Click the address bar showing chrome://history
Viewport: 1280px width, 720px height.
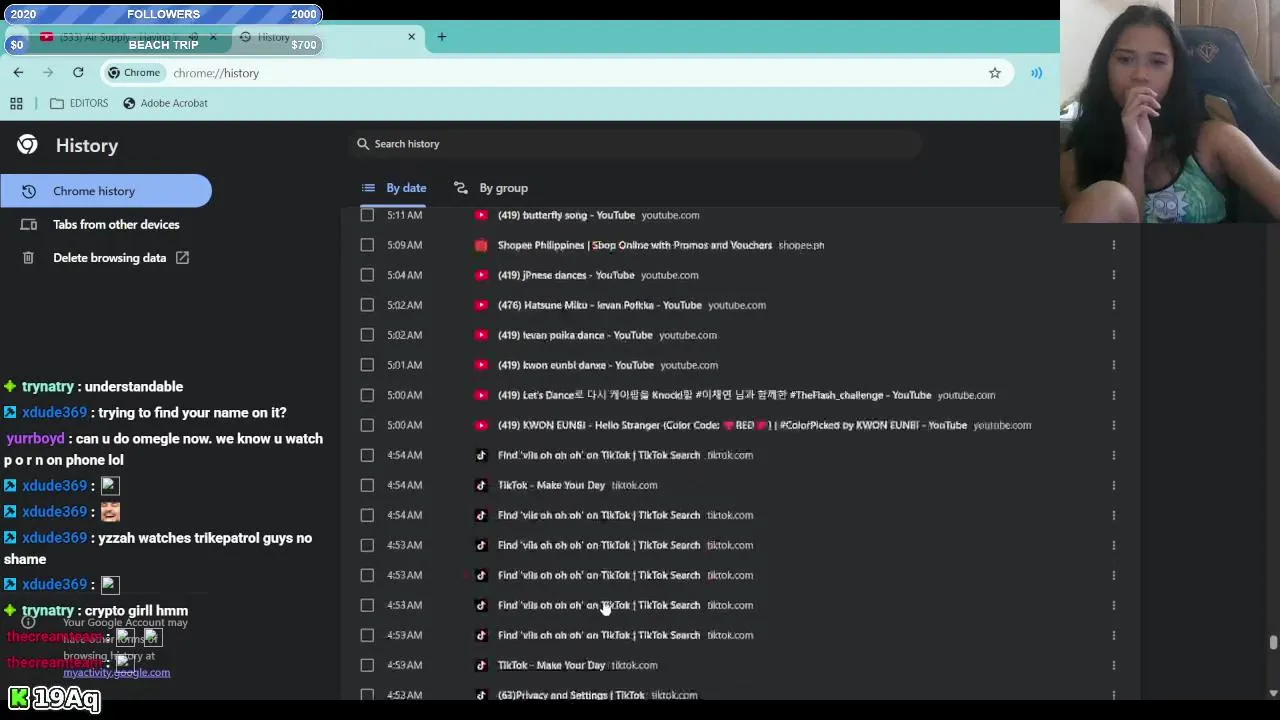click(x=560, y=73)
